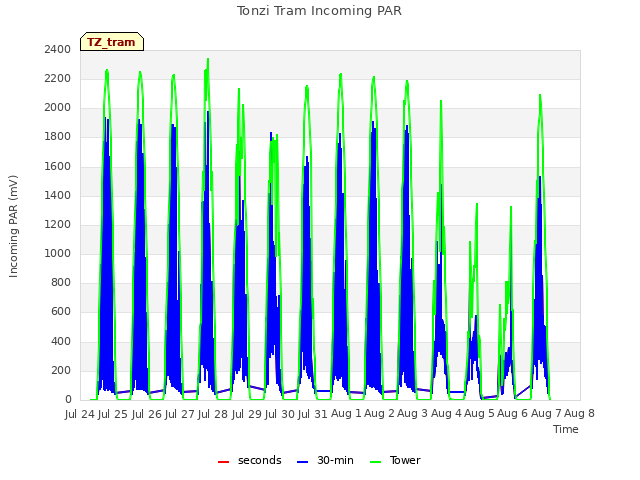This screenshot has width=640, height=480.
Task: Click the Jul 26 x-axis date label
Action: (x=147, y=414)
